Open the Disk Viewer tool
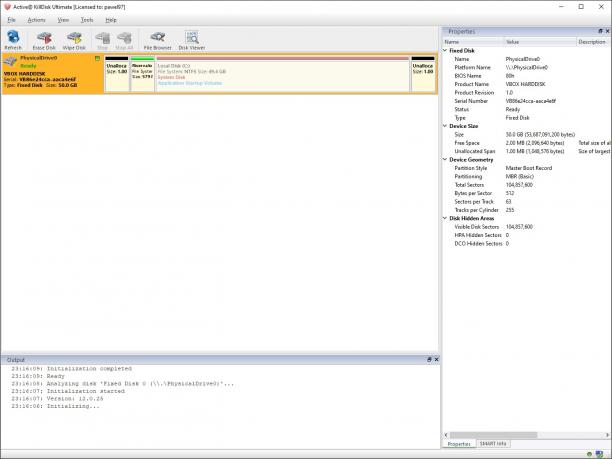Image resolution: width=612 pixels, height=459 pixels. [192, 40]
